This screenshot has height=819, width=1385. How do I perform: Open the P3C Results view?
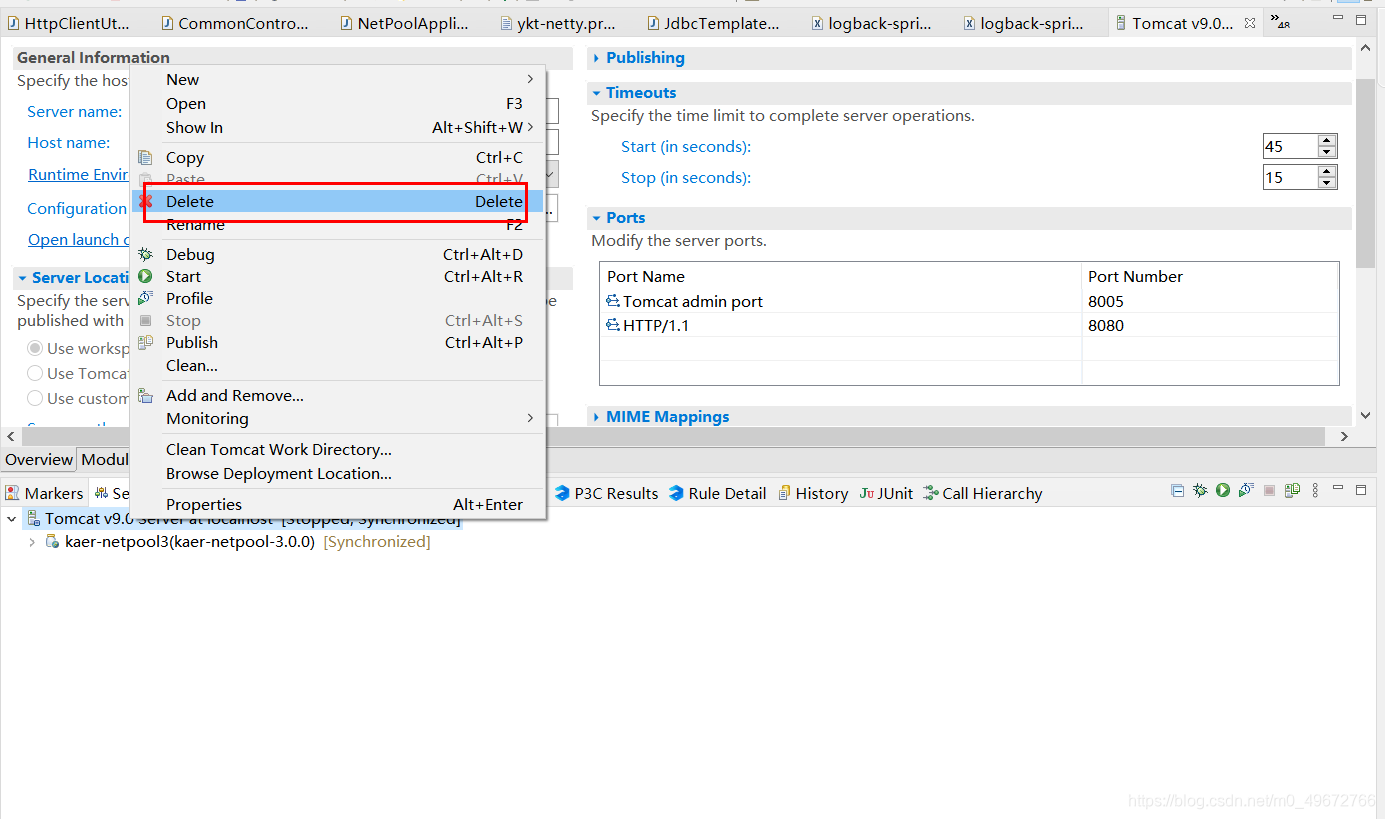(605, 493)
